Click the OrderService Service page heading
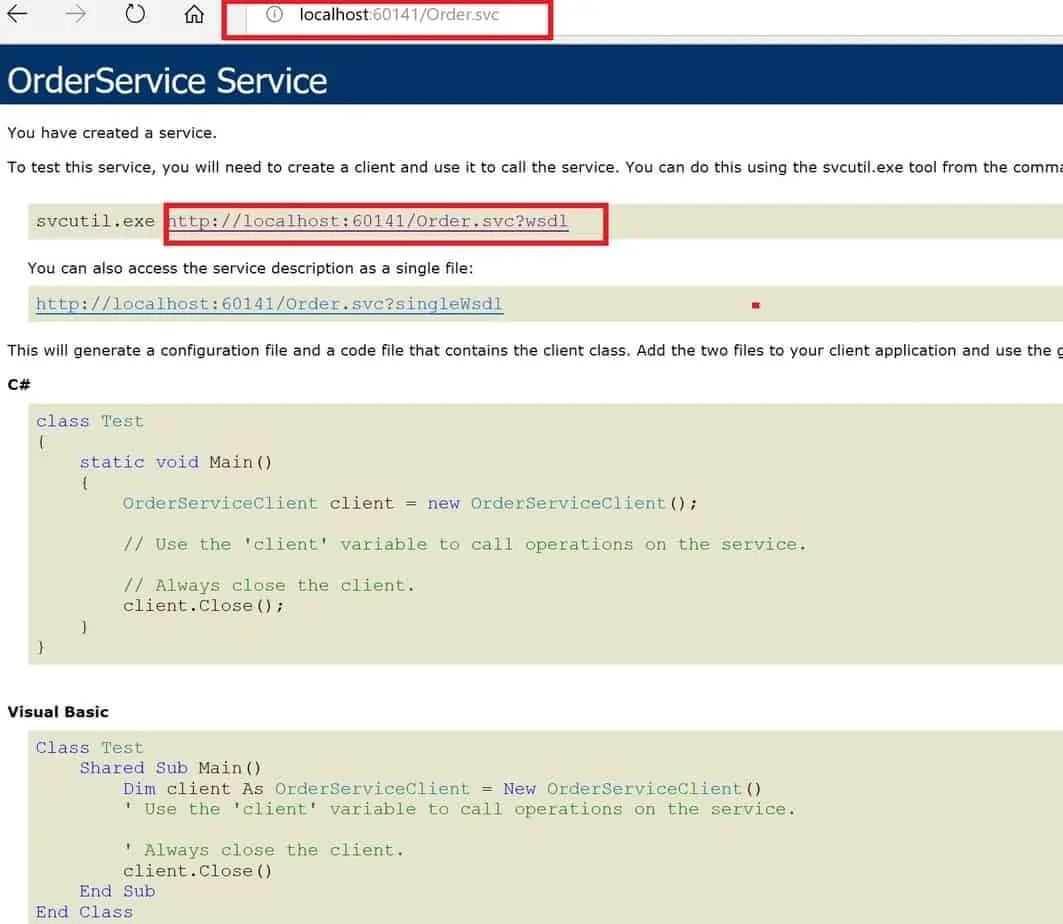This screenshot has height=924, width=1063. coord(167,80)
